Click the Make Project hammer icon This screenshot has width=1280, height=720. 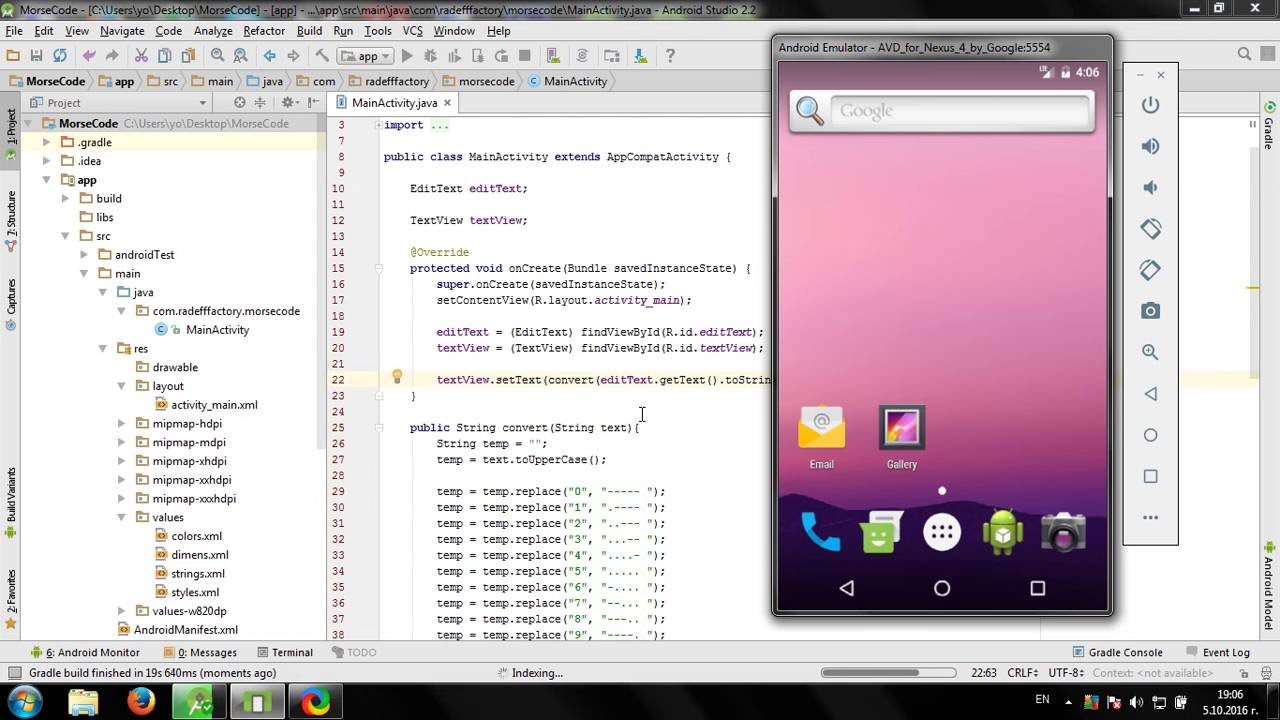tap(322, 56)
